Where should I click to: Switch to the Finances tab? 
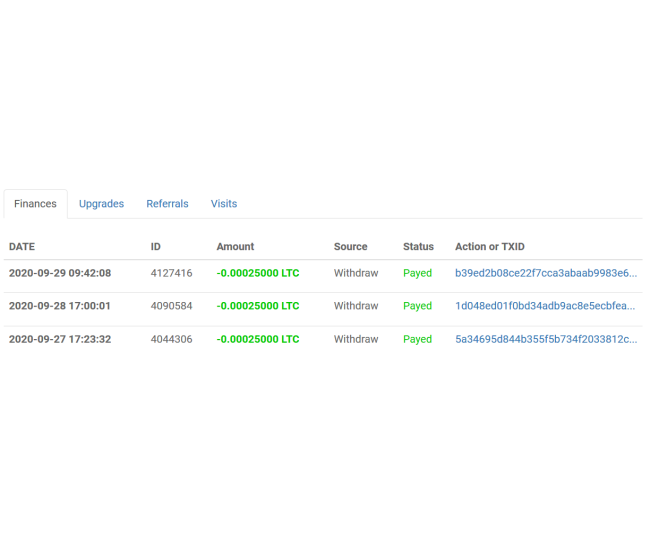click(35, 204)
